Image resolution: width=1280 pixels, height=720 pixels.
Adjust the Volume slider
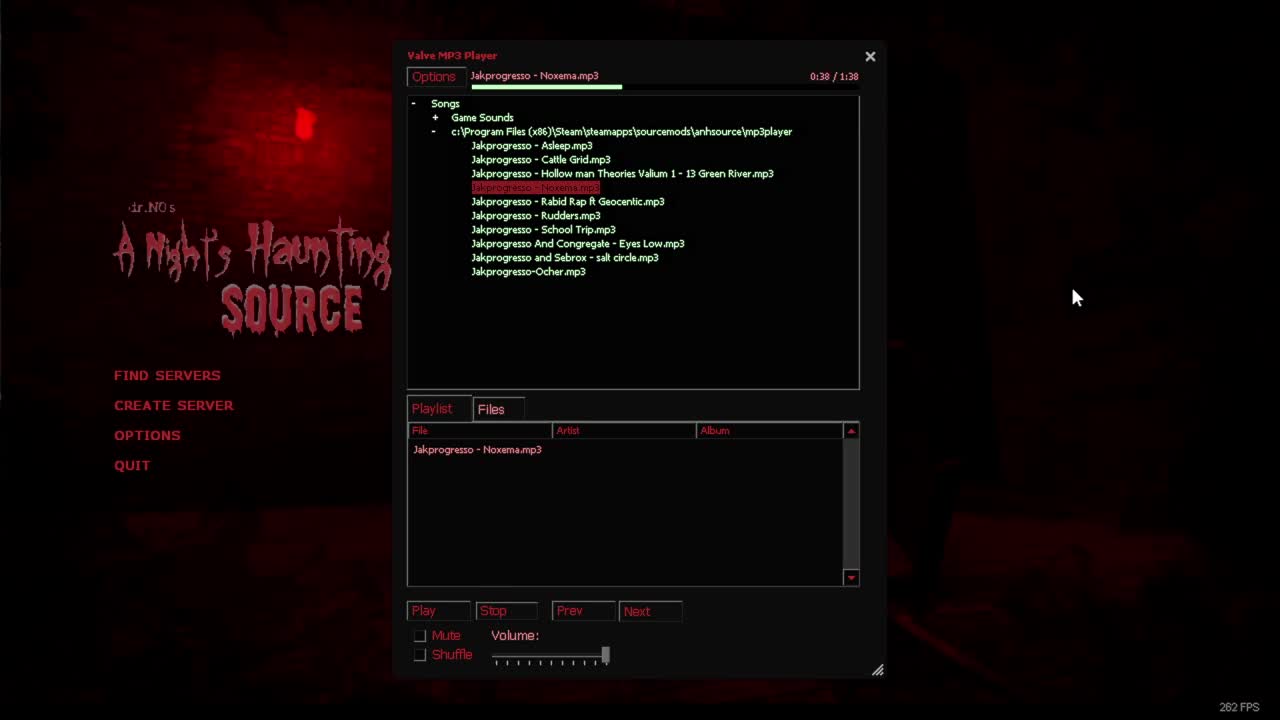point(605,655)
